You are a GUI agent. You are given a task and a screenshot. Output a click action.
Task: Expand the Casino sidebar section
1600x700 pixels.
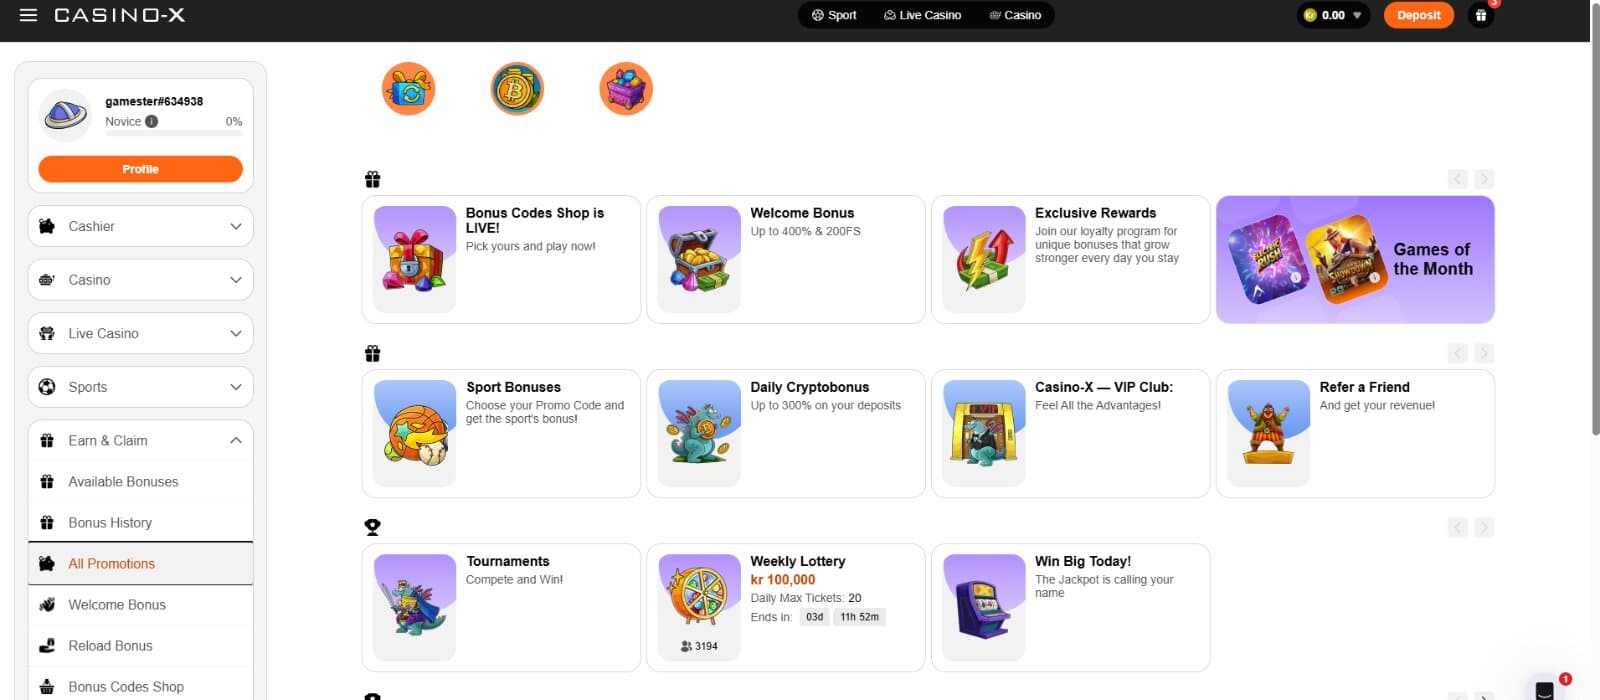[140, 280]
